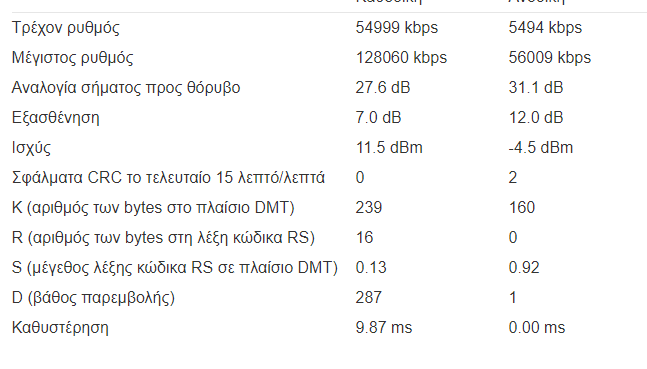This screenshot has width=647, height=369.
Task: Select the D (βάθος παρεμβολής) label
Action: click(x=93, y=298)
